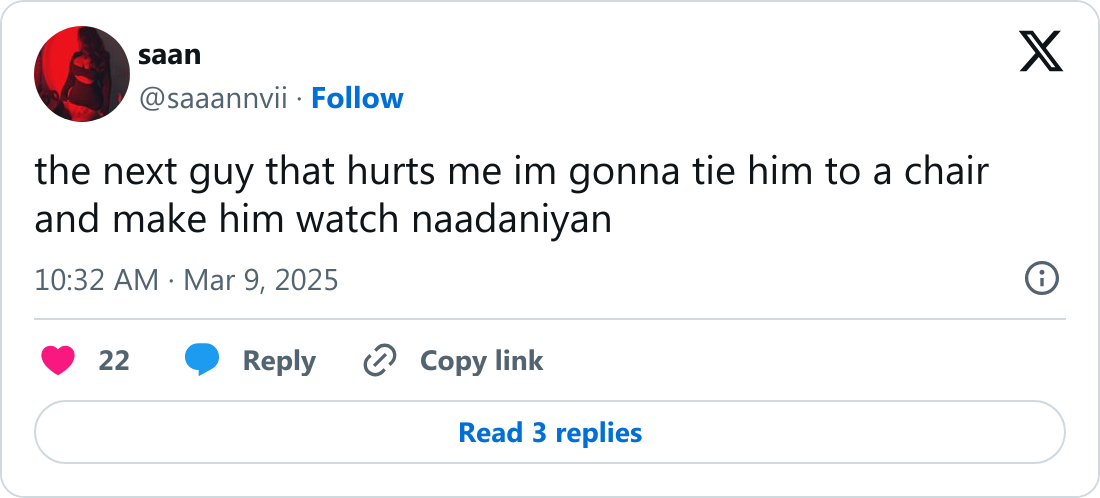This screenshot has height=498, width=1100.
Task: Click the X logo icon
Action: point(1041,50)
